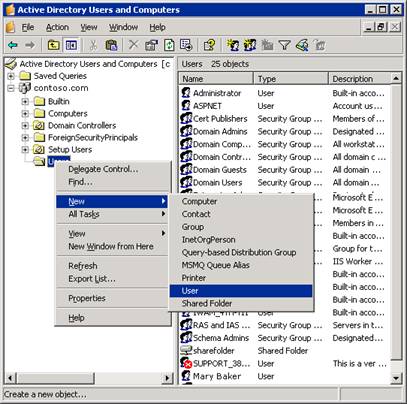Click the tree pane scroll right arrow
The image size is (407, 404).
pos(167,378)
